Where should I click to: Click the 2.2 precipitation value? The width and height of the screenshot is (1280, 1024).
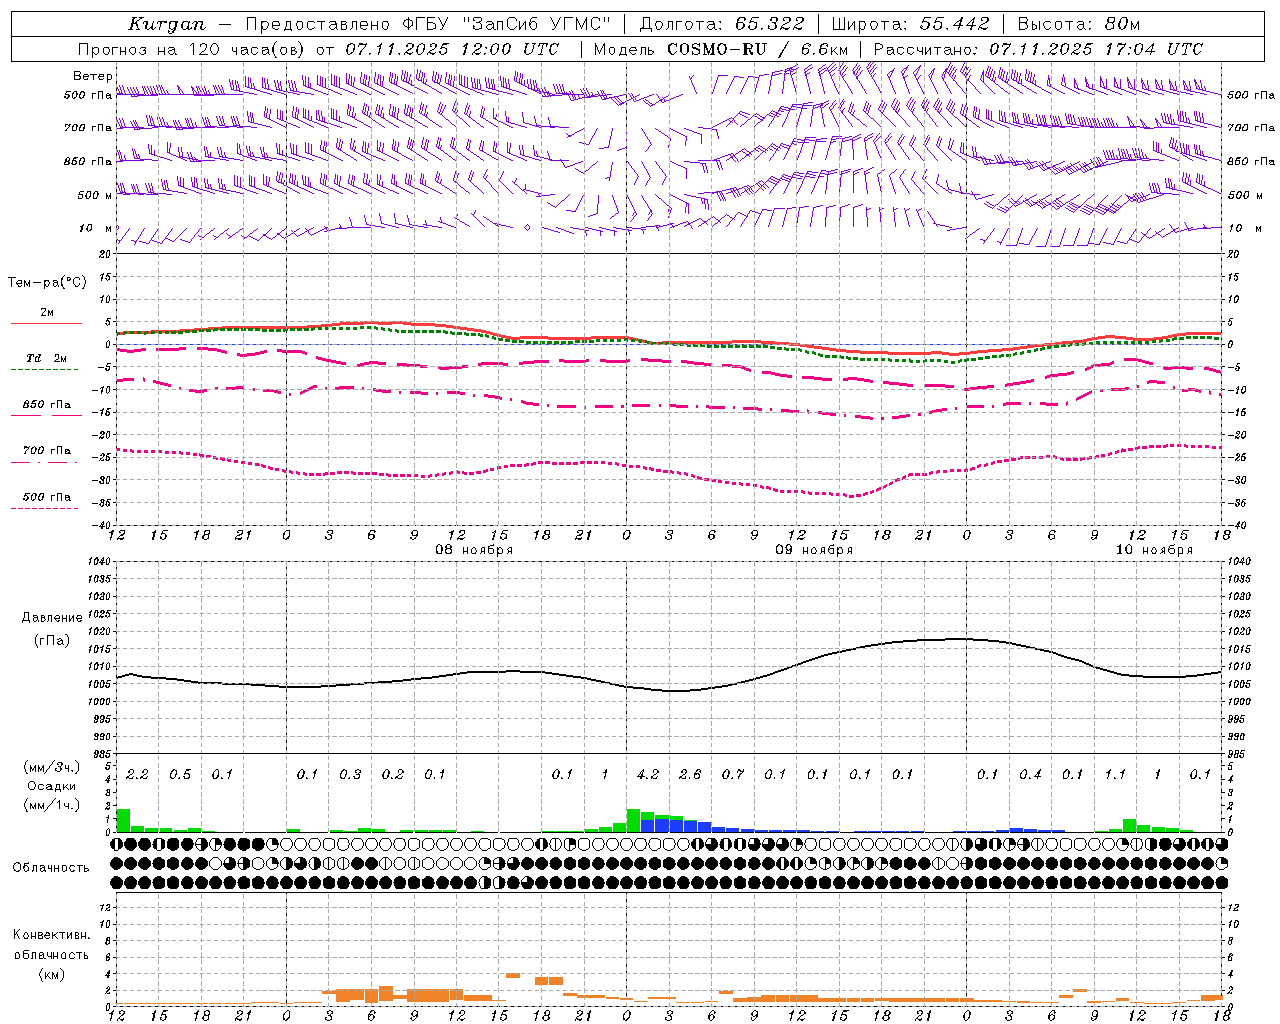pyautogui.click(x=137, y=775)
